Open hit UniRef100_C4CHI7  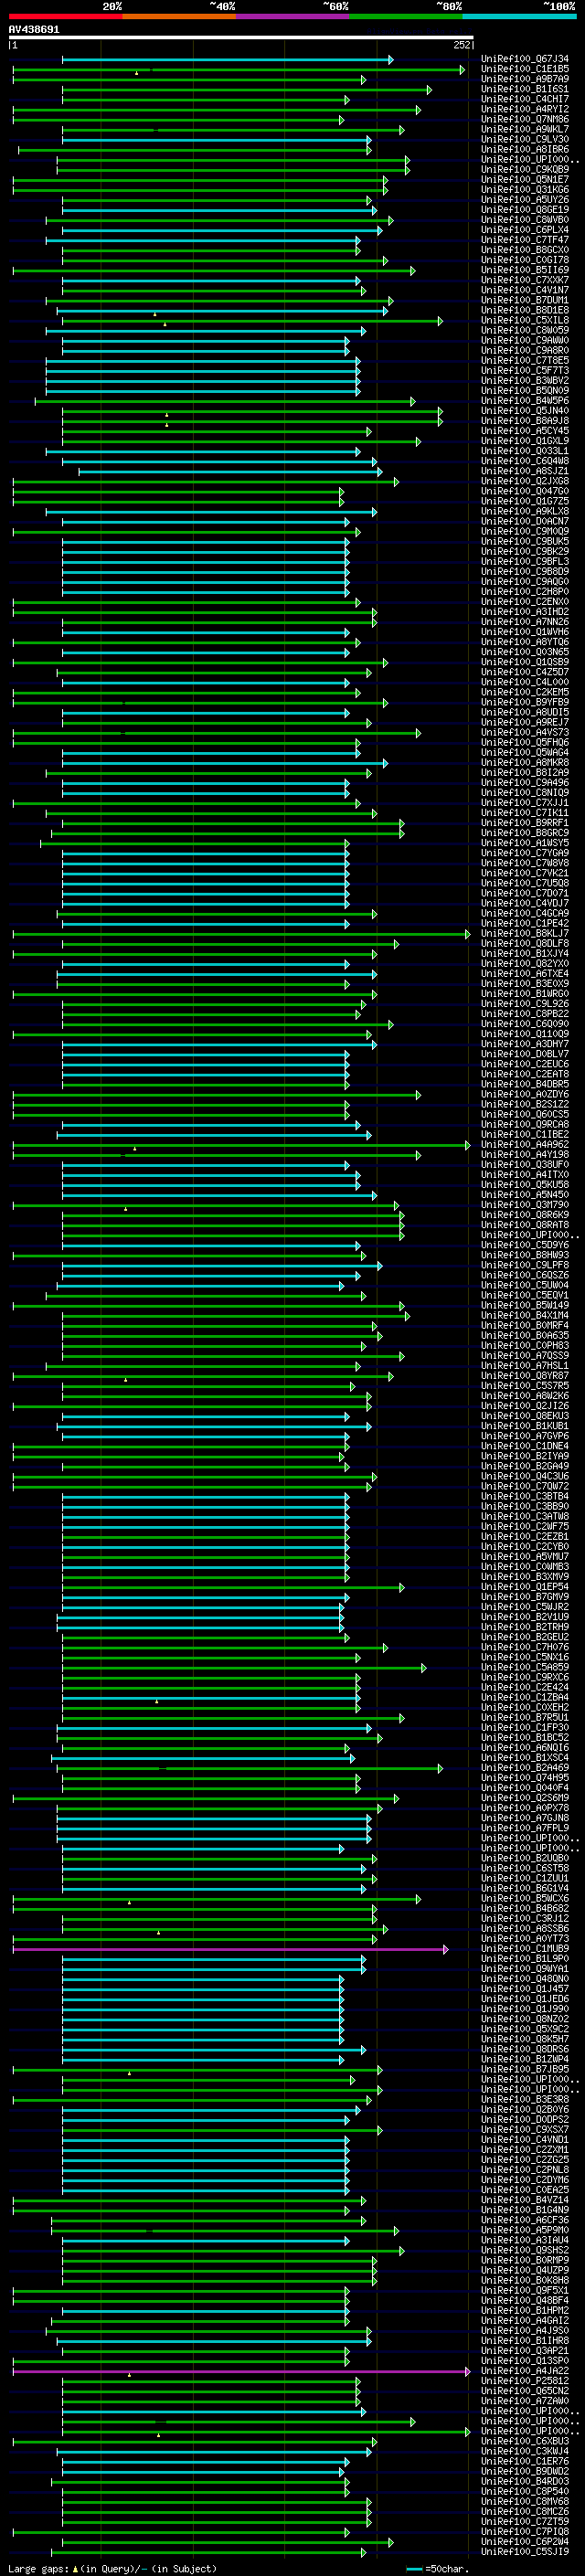tap(525, 100)
